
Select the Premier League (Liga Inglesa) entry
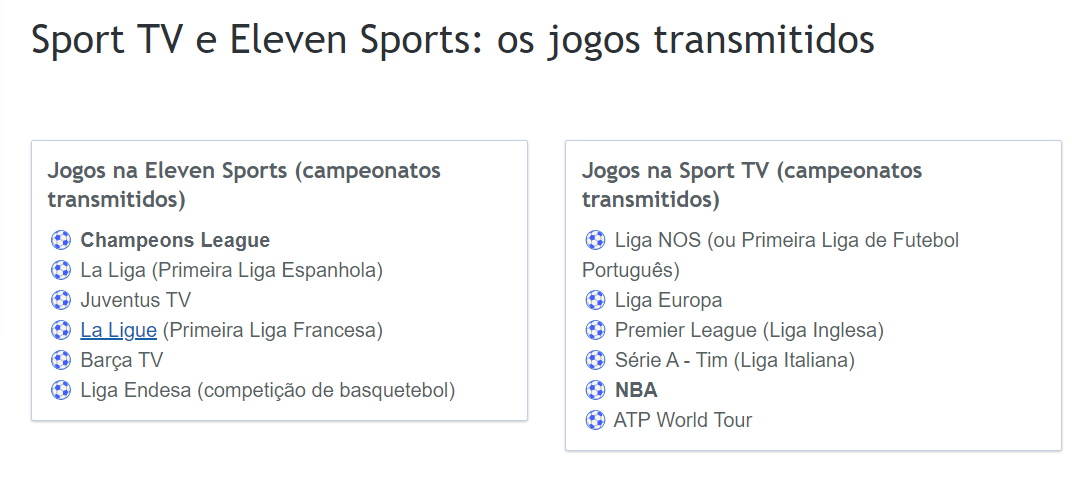[x=749, y=330]
